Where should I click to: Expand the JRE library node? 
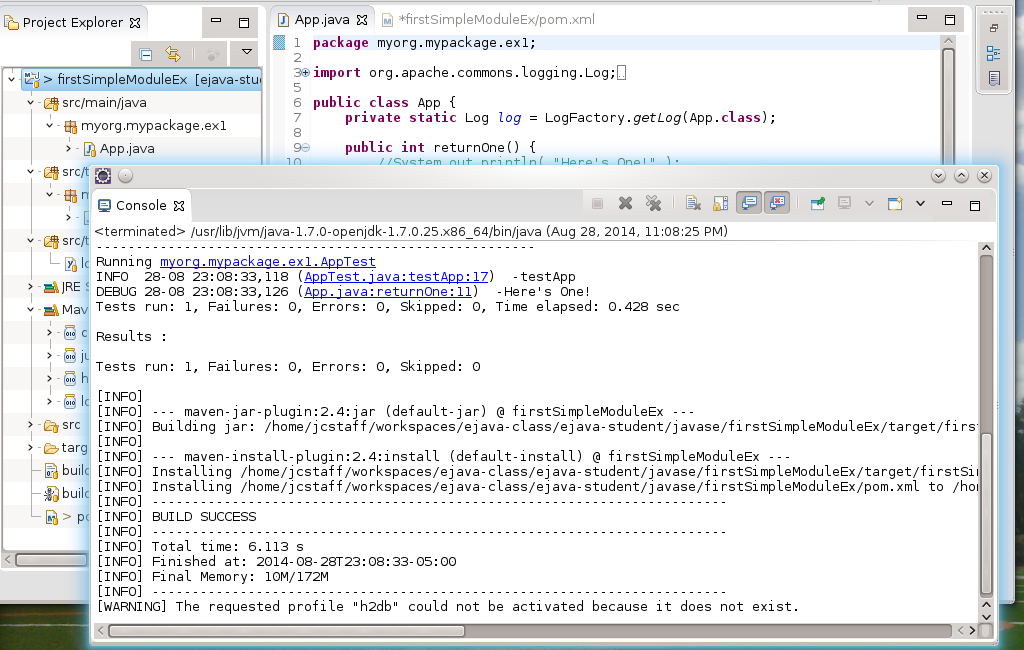pos(30,286)
